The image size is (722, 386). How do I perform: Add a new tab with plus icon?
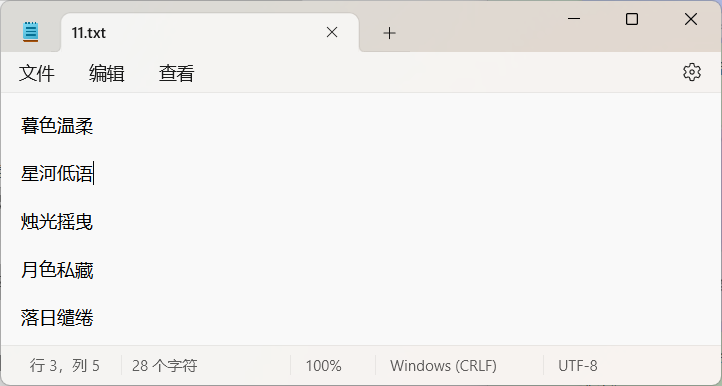pos(389,33)
